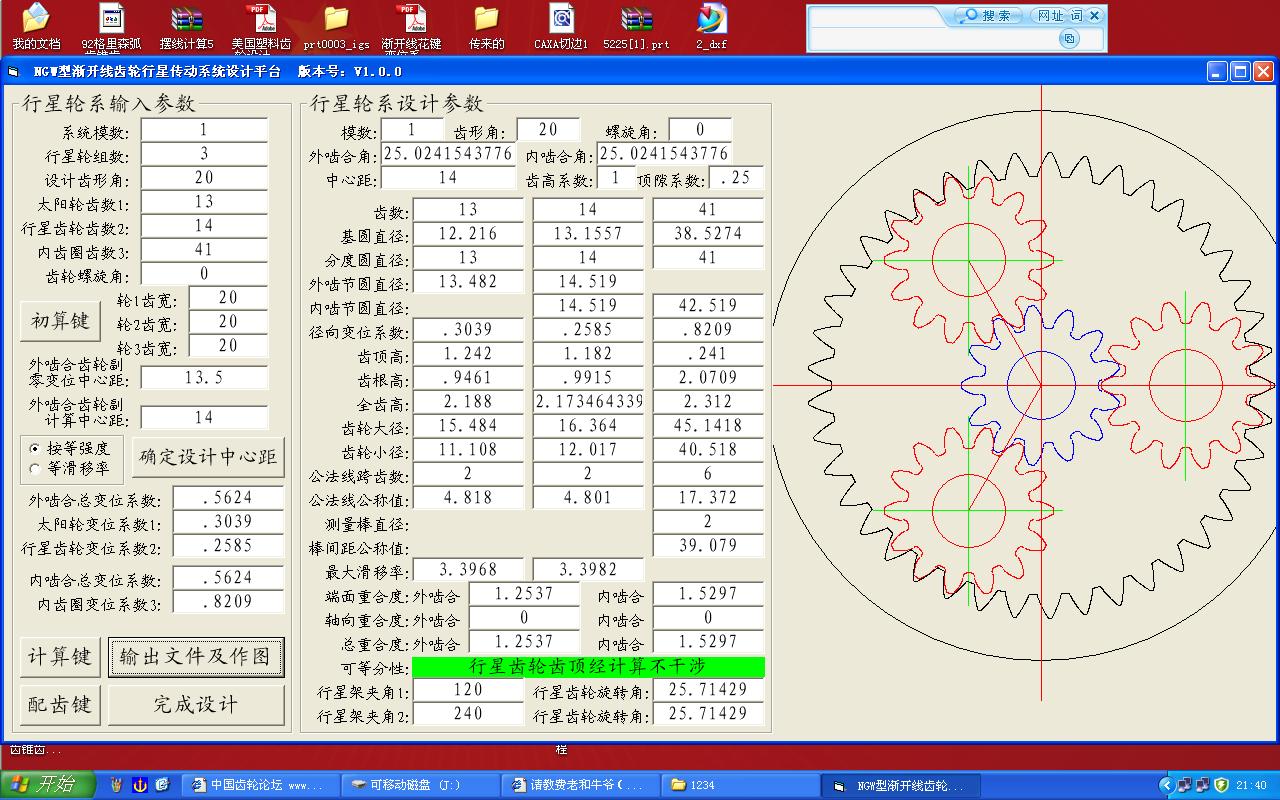Click the 外啮合总变位系数 field

pos(228,498)
